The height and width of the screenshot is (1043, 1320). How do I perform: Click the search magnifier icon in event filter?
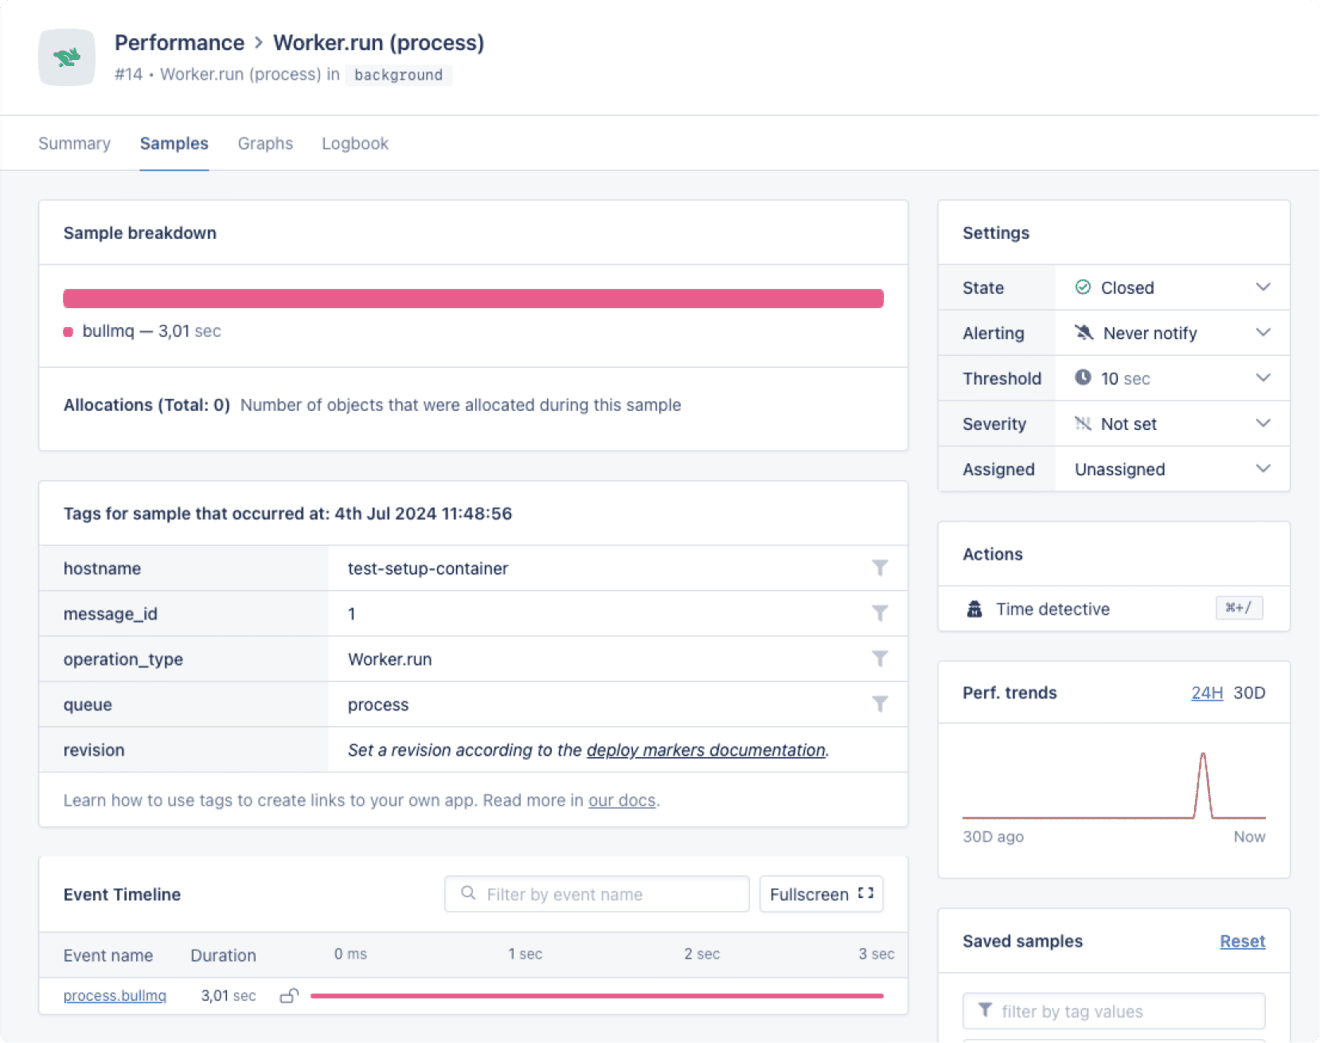point(468,893)
